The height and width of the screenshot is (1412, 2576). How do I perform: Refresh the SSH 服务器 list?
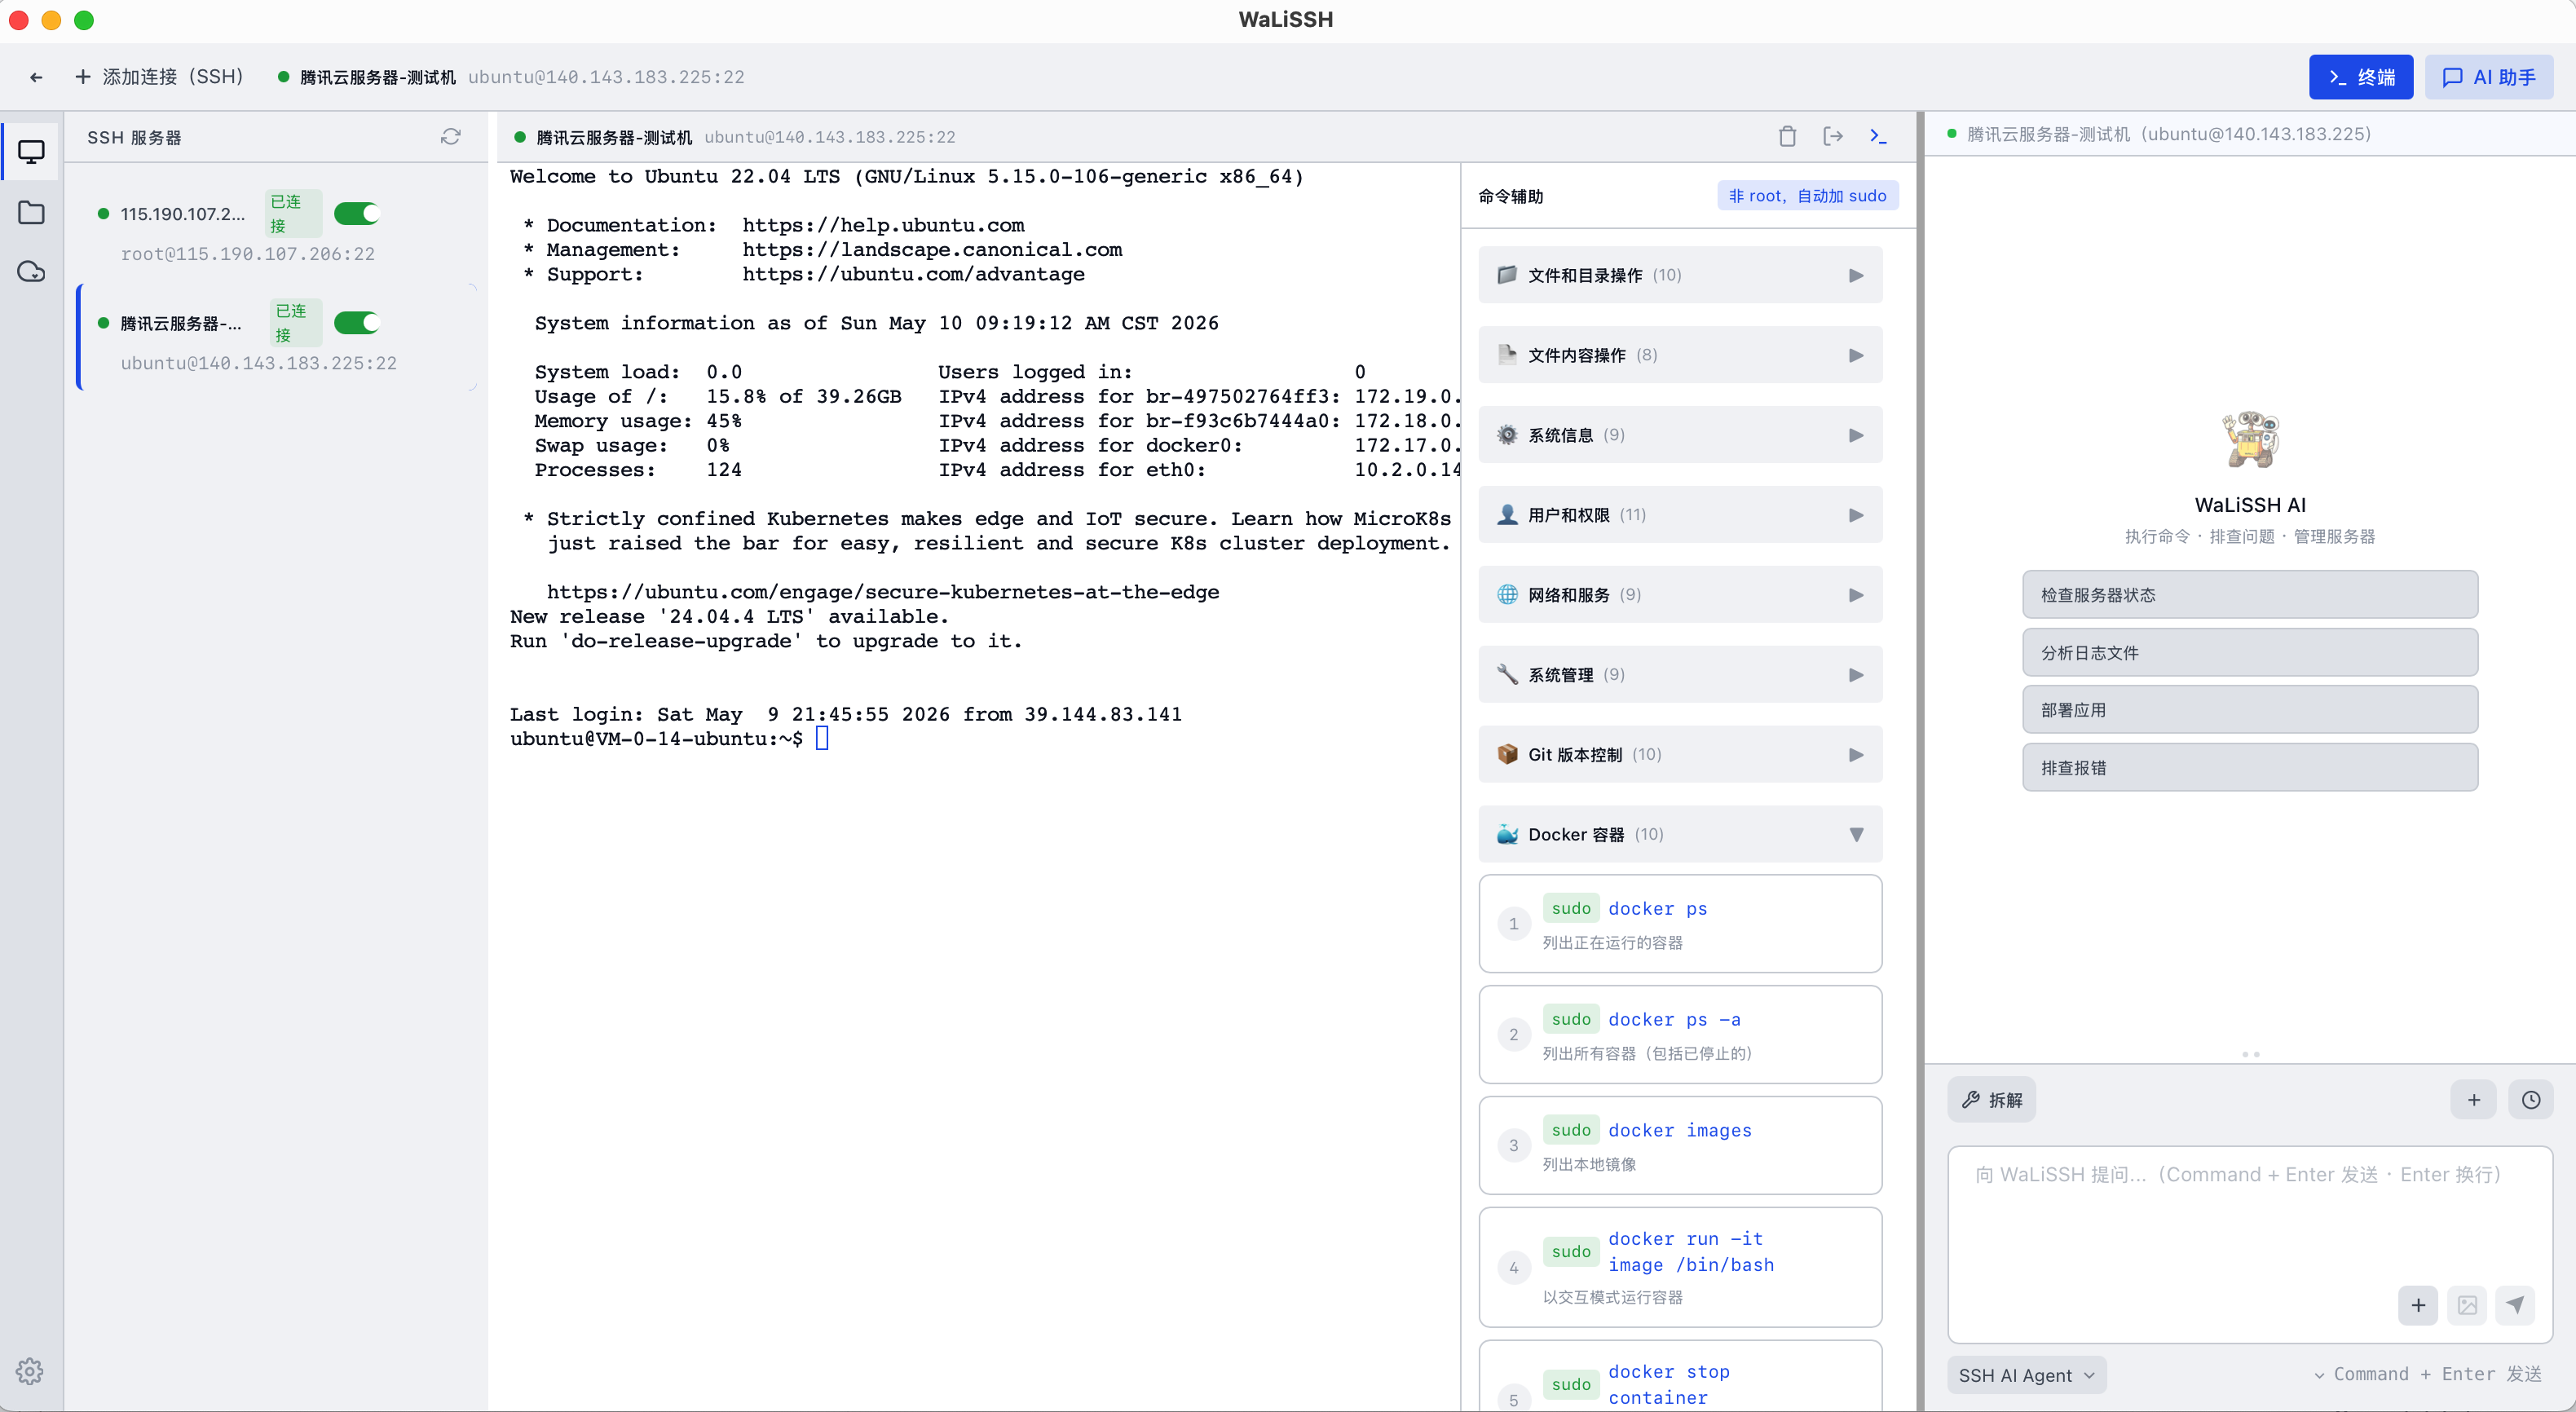(x=451, y=137)
